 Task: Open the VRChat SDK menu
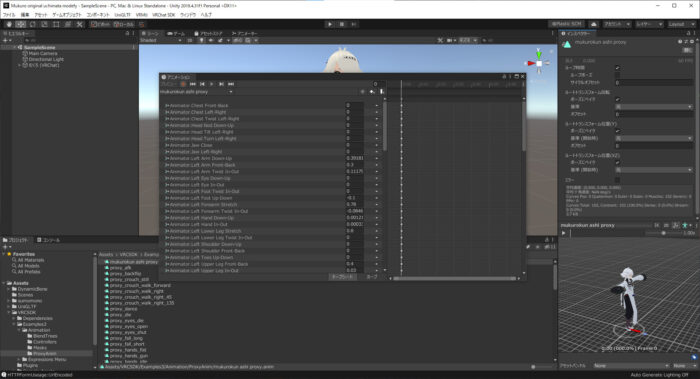pos(163,15)
